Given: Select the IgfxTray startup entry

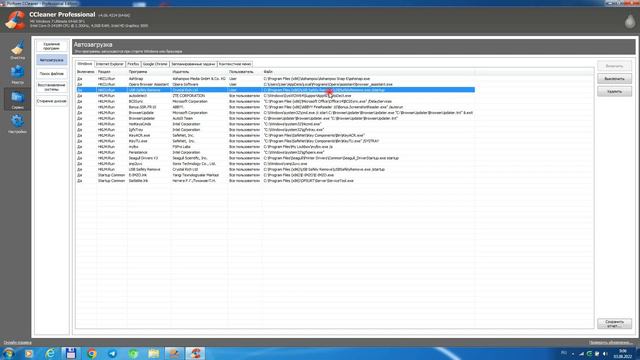Looking at the screenshot, I should click(276, 129).
